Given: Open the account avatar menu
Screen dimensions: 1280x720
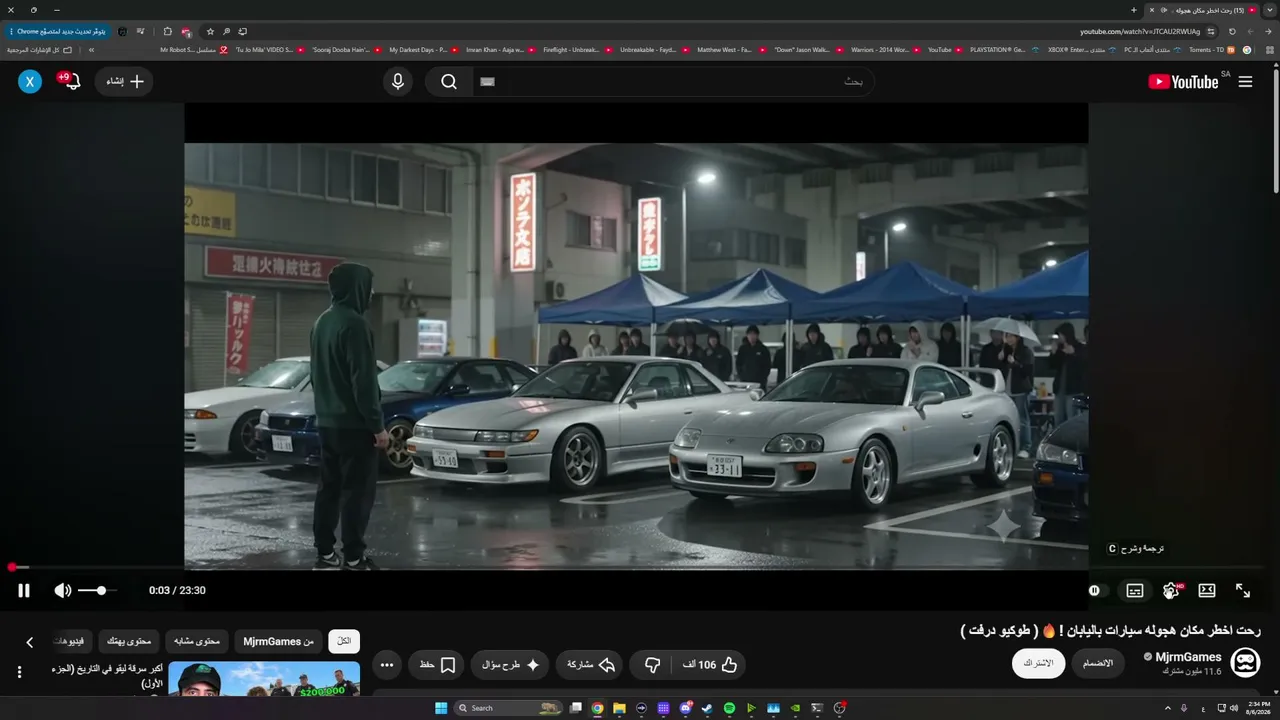Looking at the screenshot, I should click(30, 82).
